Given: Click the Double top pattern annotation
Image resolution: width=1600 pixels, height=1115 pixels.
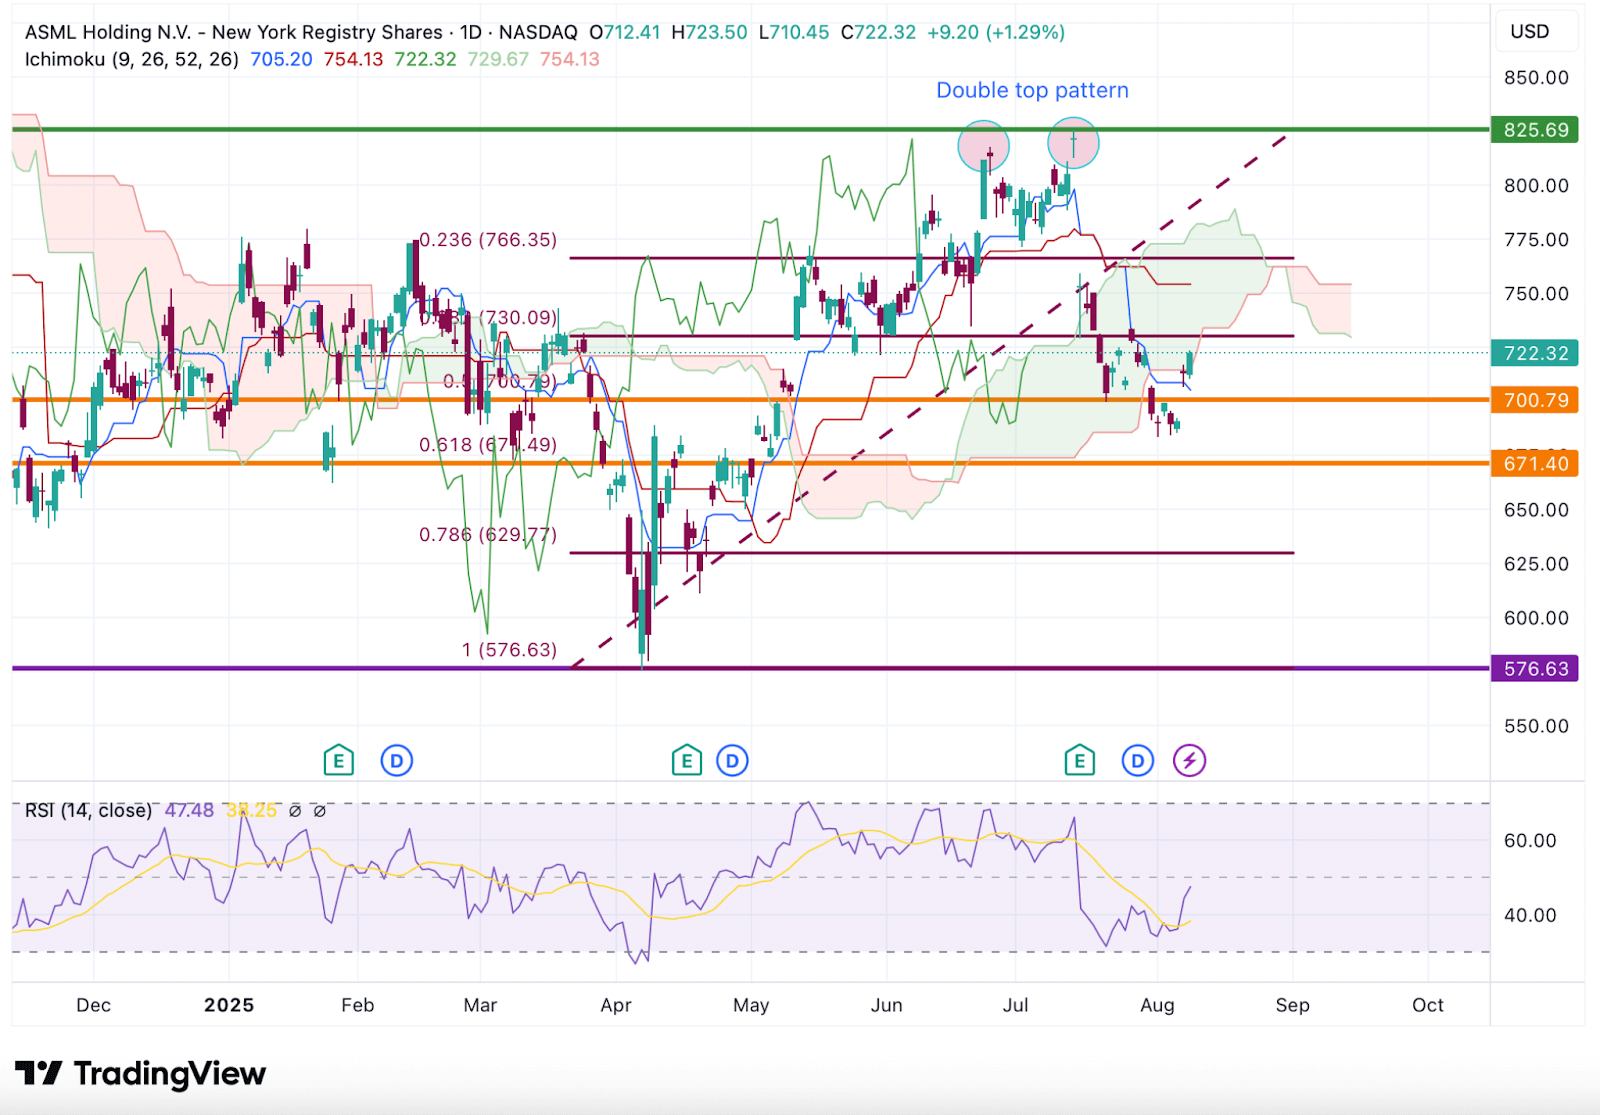Looking at the screenshot, I should pyautogui.click(x=1032, y=90).
